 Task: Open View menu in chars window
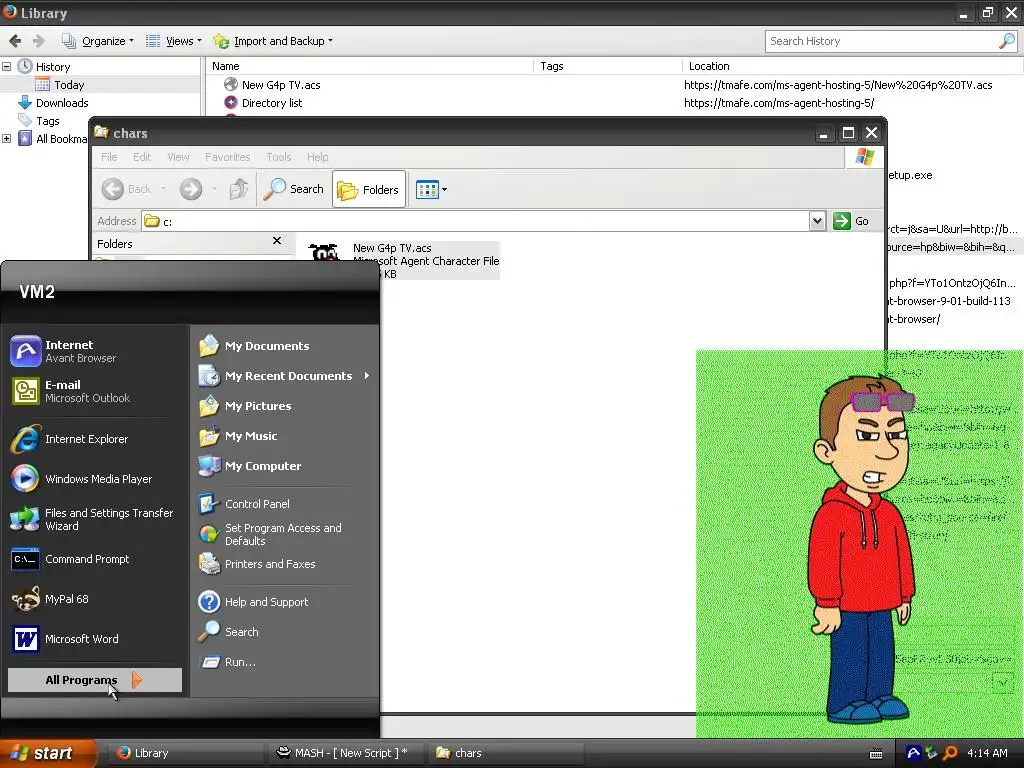(178, 157)
